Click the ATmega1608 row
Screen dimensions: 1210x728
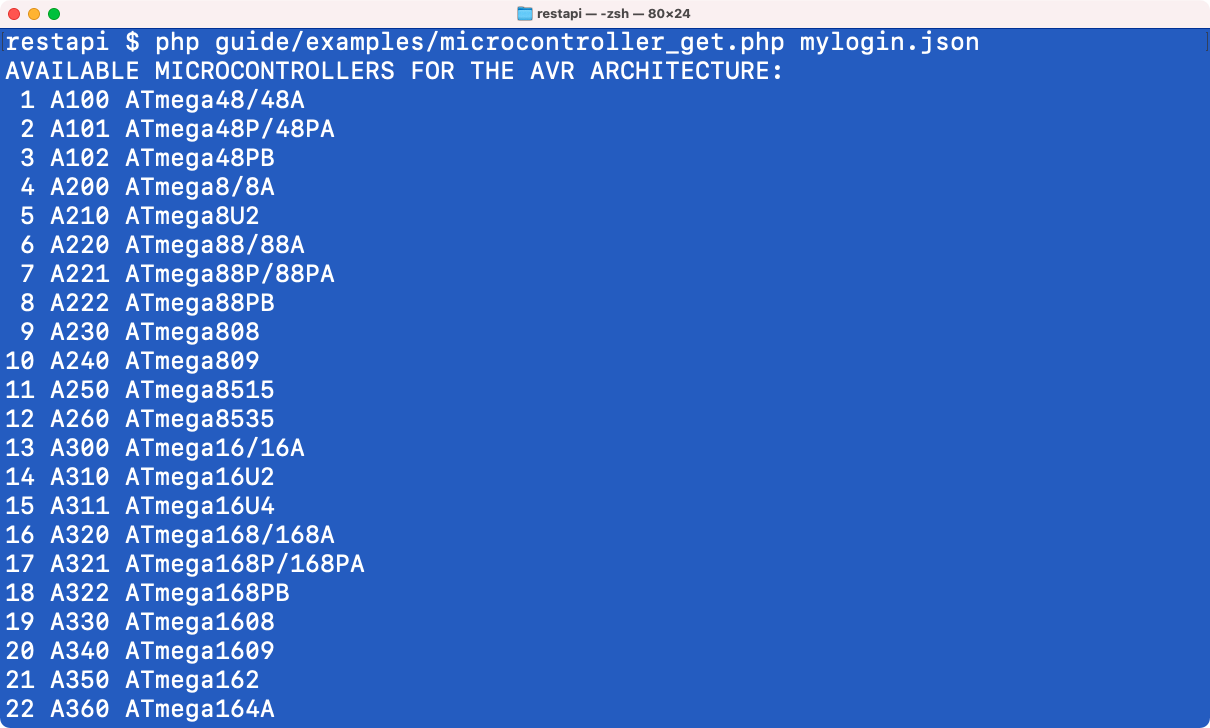click(199, 623)
